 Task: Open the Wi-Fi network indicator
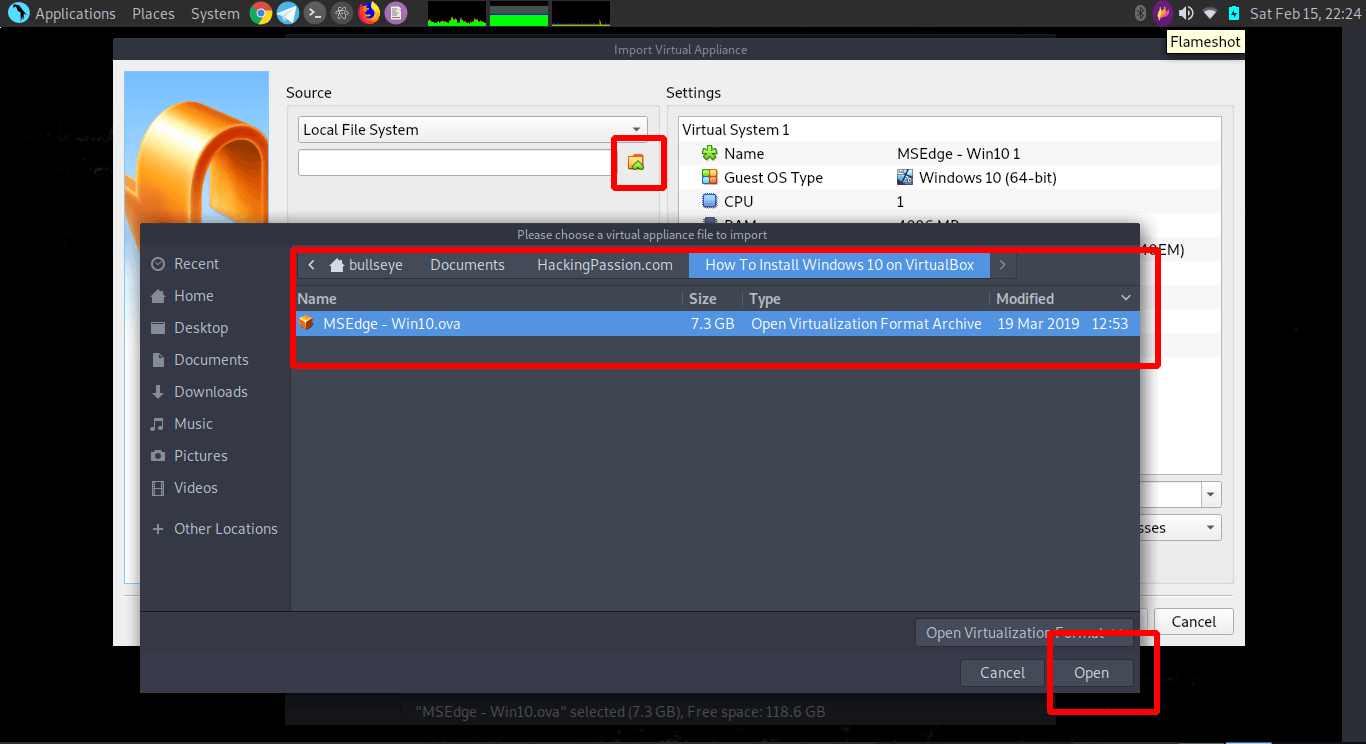[x=1210, y=13]
